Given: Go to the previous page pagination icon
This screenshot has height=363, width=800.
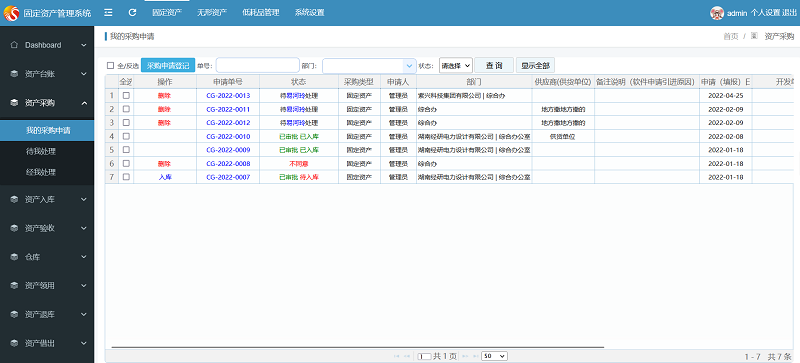Looking at the screenshot, I should pos(407,356).
